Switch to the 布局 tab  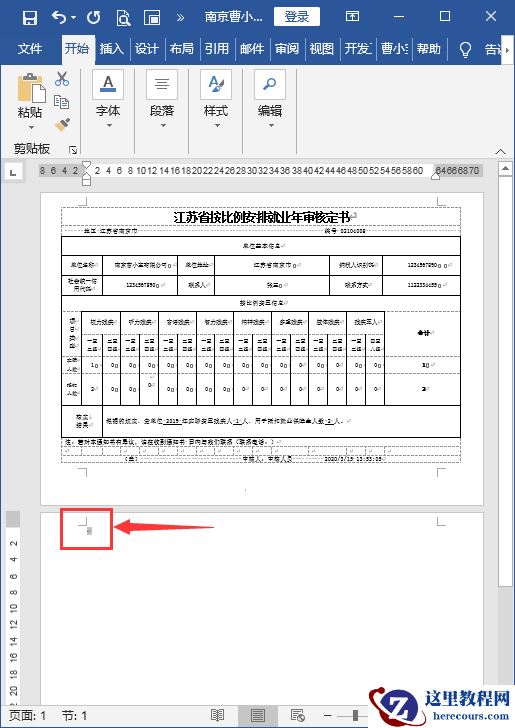coord(182,48)
